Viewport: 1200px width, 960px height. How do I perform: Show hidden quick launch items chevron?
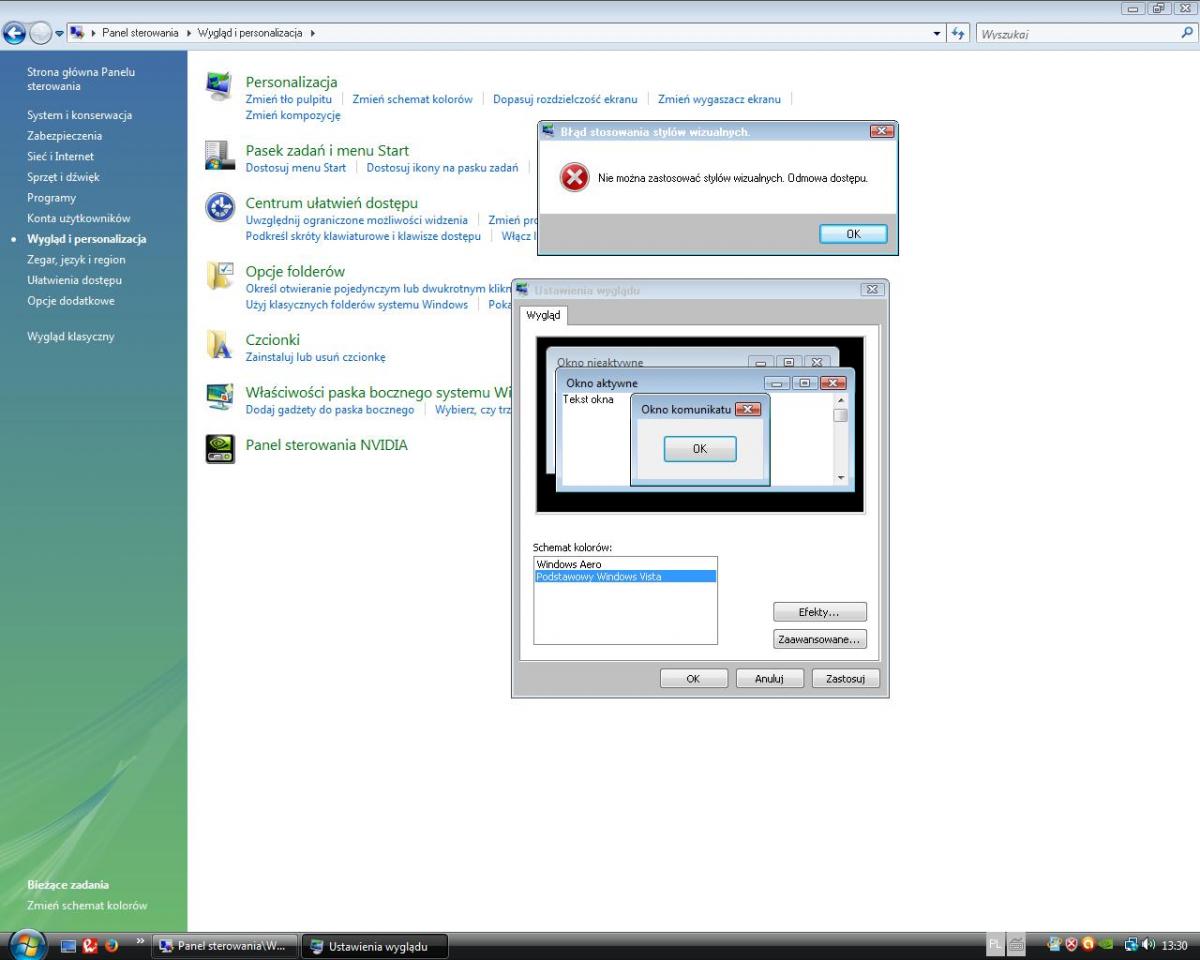[x=140, y=941]
